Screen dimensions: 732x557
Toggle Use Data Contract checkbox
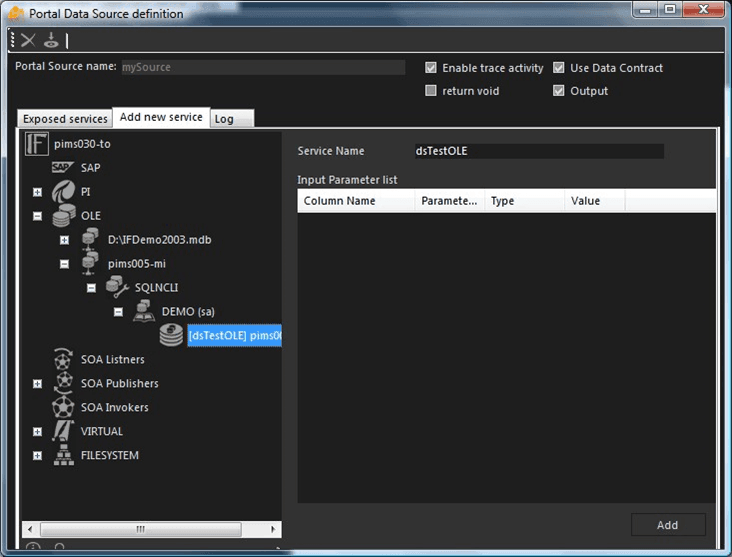[558, 68]
